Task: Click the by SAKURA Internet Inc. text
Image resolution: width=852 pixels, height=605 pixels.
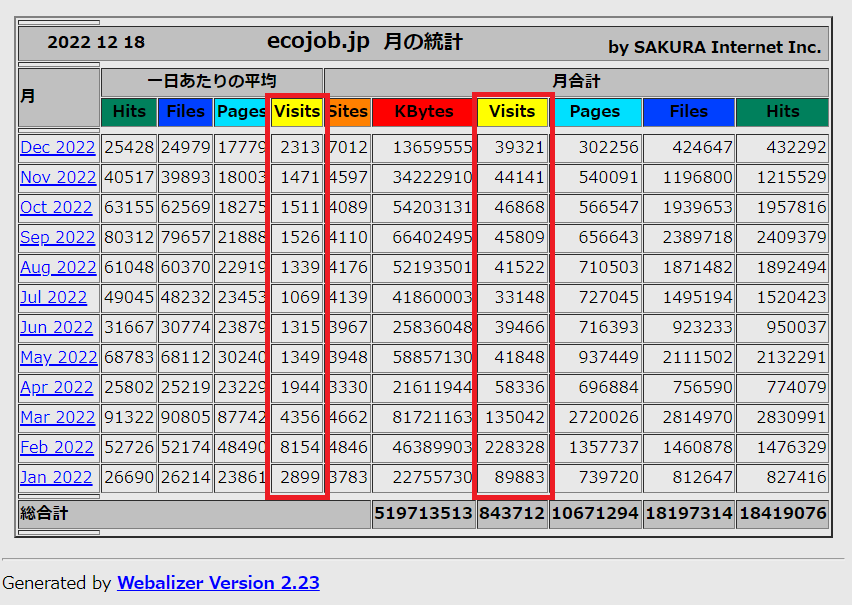Action: click(715, 47)
